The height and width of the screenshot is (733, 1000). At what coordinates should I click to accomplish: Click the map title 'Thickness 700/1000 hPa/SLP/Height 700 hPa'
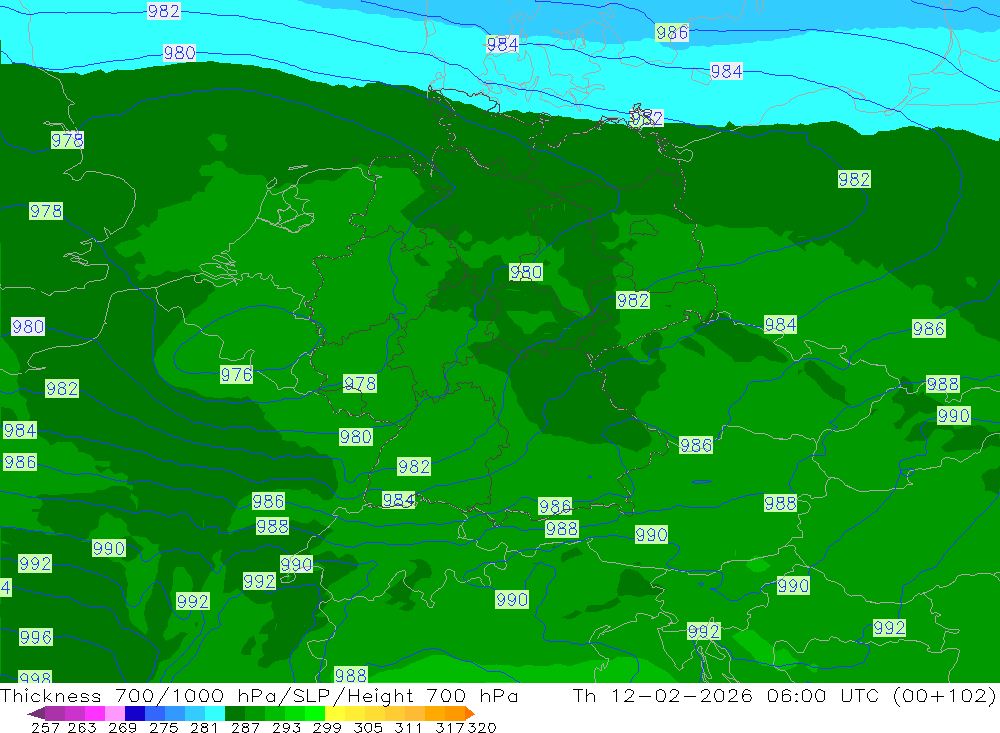[259, 695]
